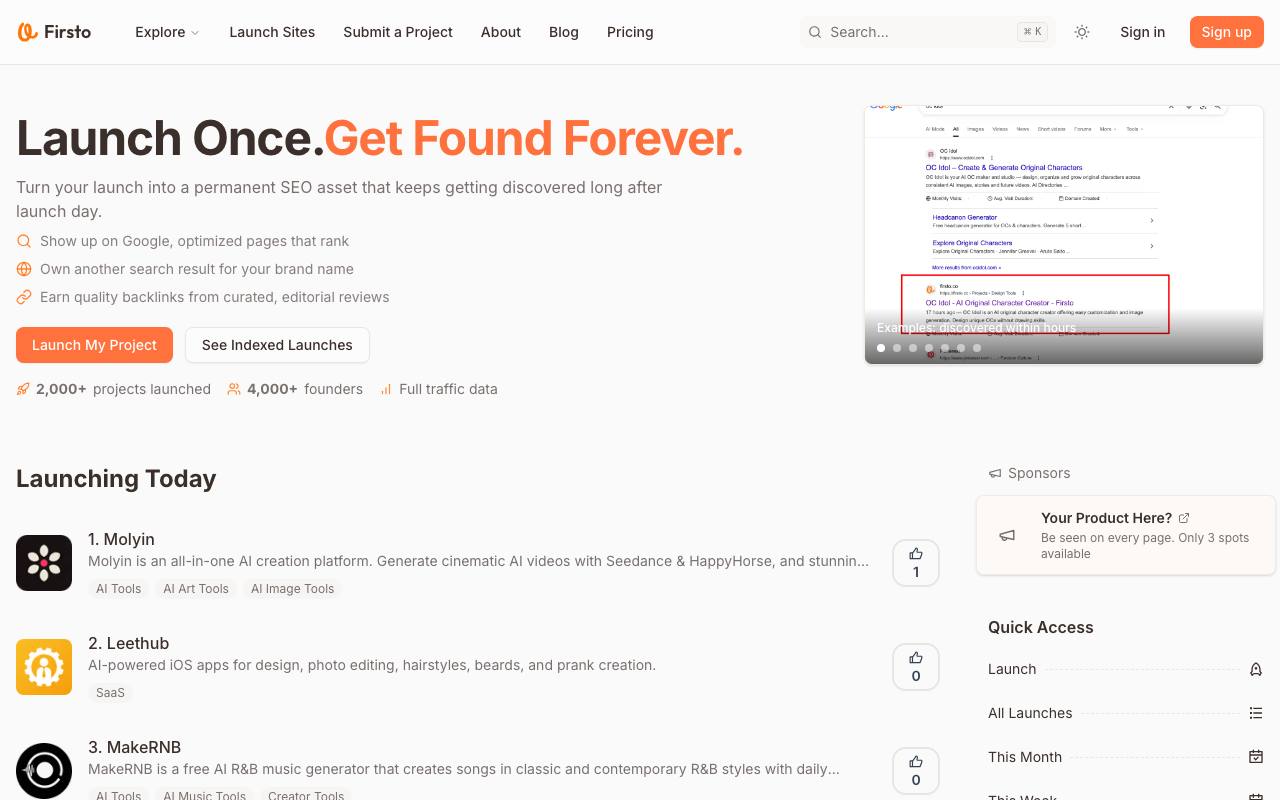Click the AI Image Tools tag
The width and height of the screenshot is (1280, 800).
point(292,589)
